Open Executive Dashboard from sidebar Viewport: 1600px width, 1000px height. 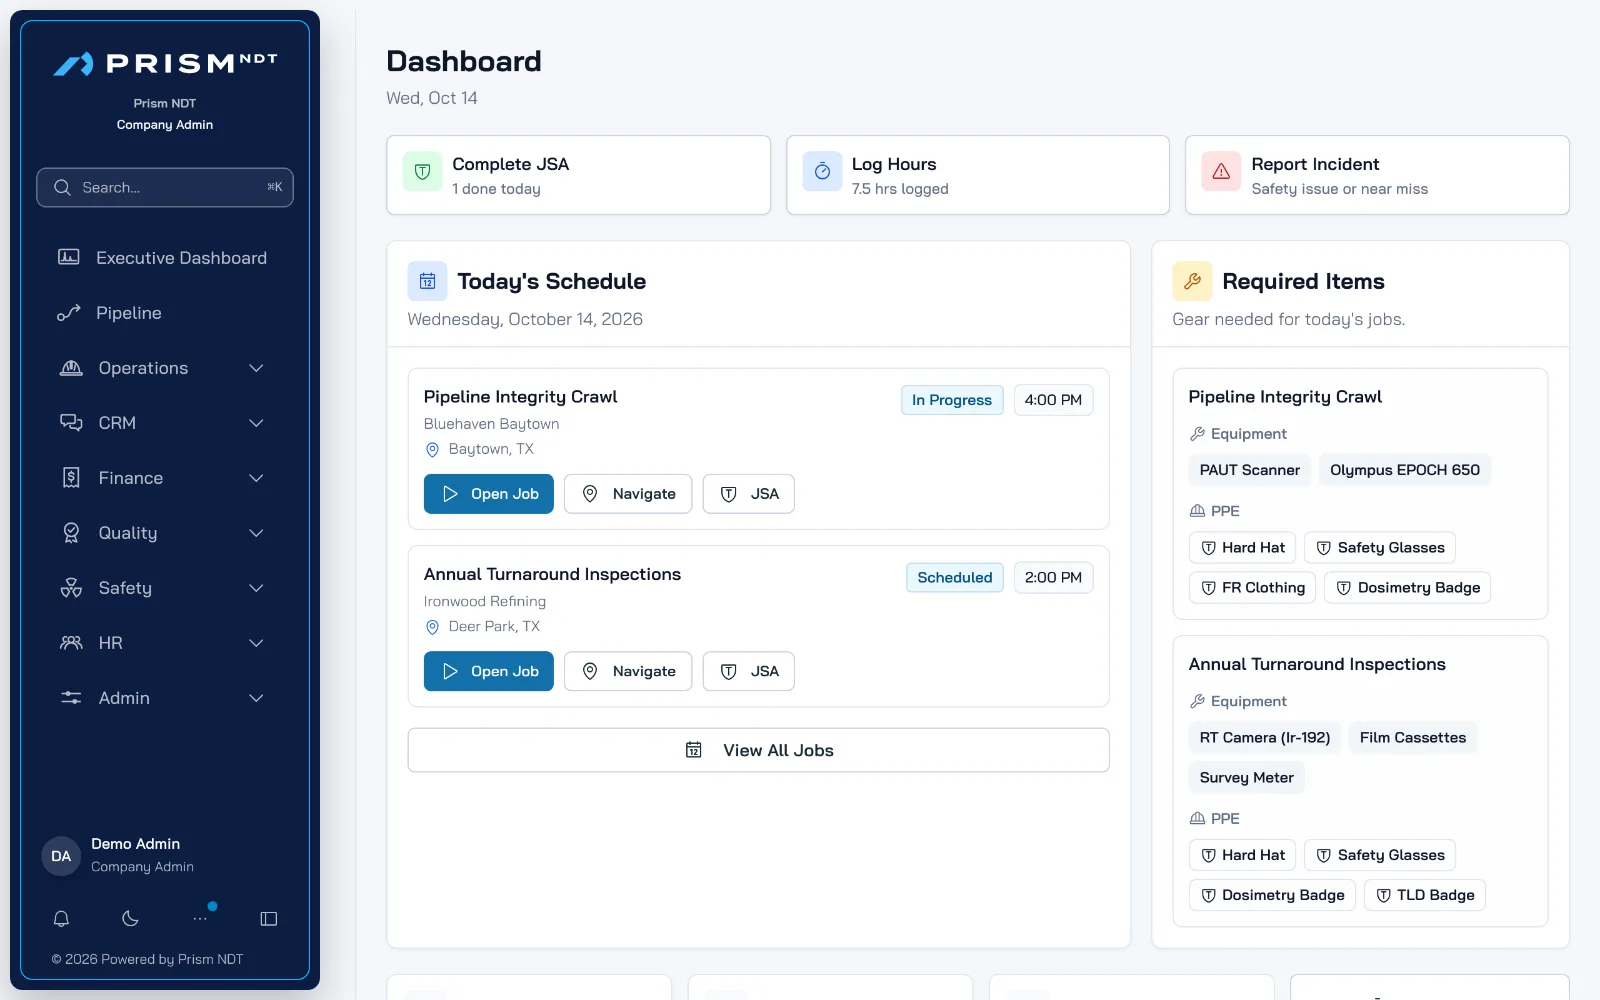tap(165, 258)
